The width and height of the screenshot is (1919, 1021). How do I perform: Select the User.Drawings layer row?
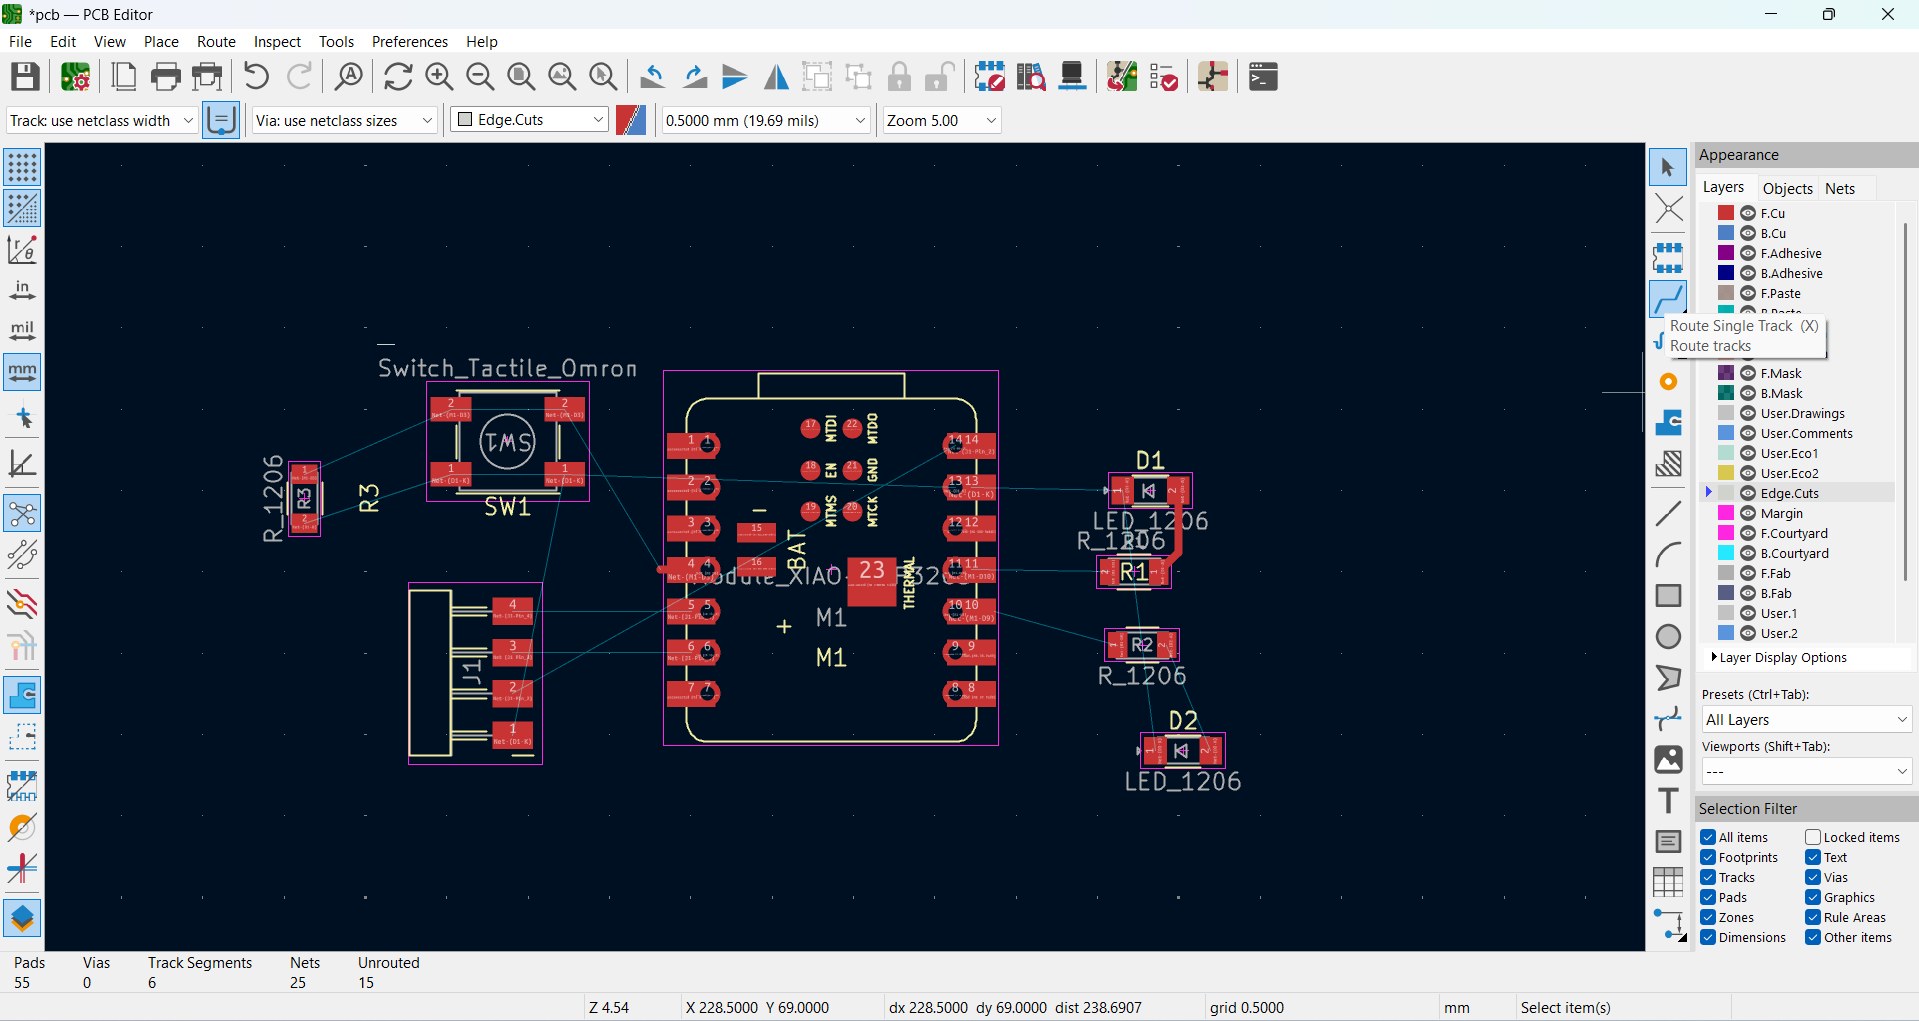click(x=1799, y=413)
